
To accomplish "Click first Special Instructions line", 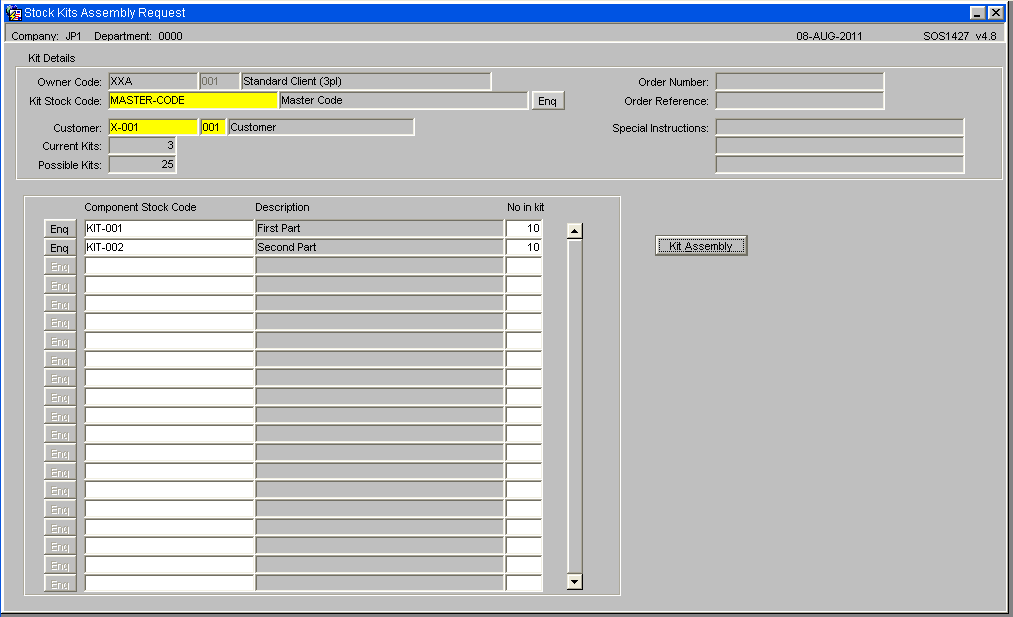I will (840, 127).
